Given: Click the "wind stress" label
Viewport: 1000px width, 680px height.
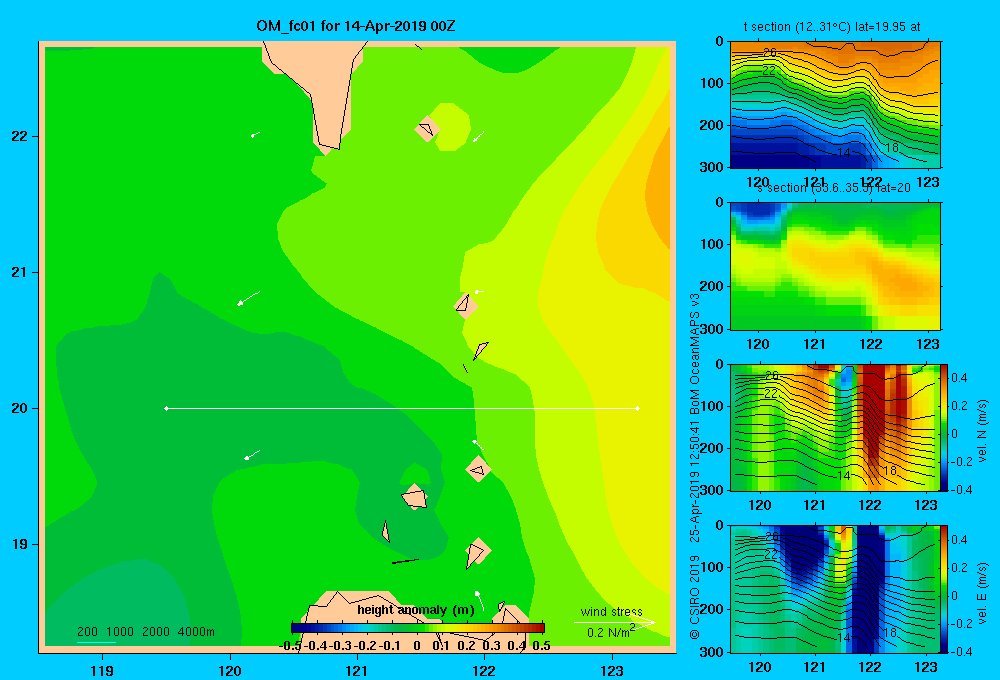Looking at the screenshot, I should pyautogui.click(x=612, y=611).
